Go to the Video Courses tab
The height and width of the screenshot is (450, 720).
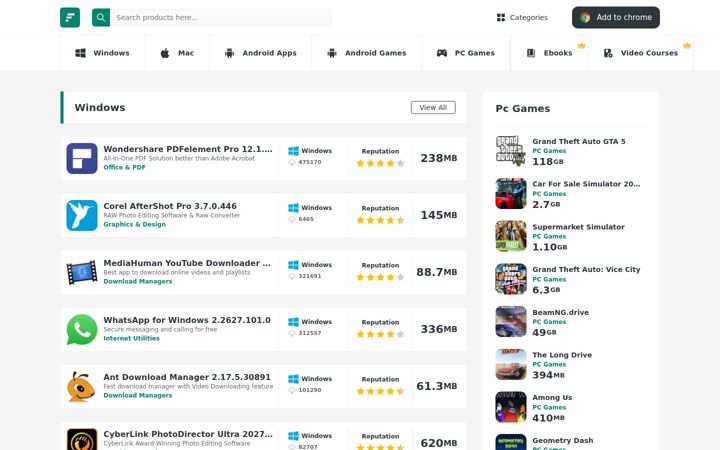[x=641, y=53]
